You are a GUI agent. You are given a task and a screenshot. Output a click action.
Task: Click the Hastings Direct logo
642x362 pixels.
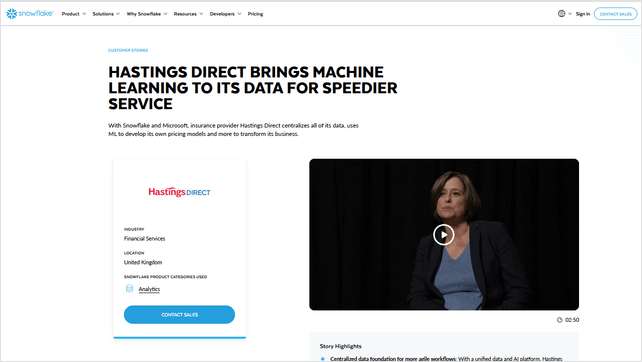coord(179,192)
